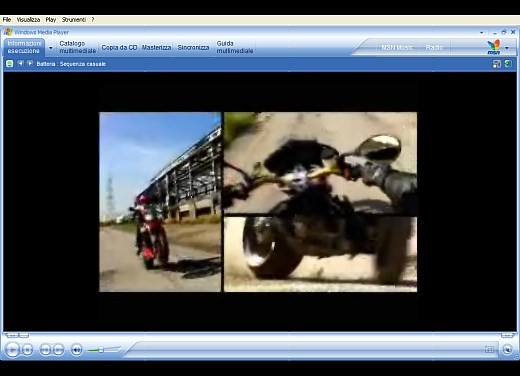The image size is (520, 376).
Task: Restore the Windows Media Player window
Action: point(504,32)
